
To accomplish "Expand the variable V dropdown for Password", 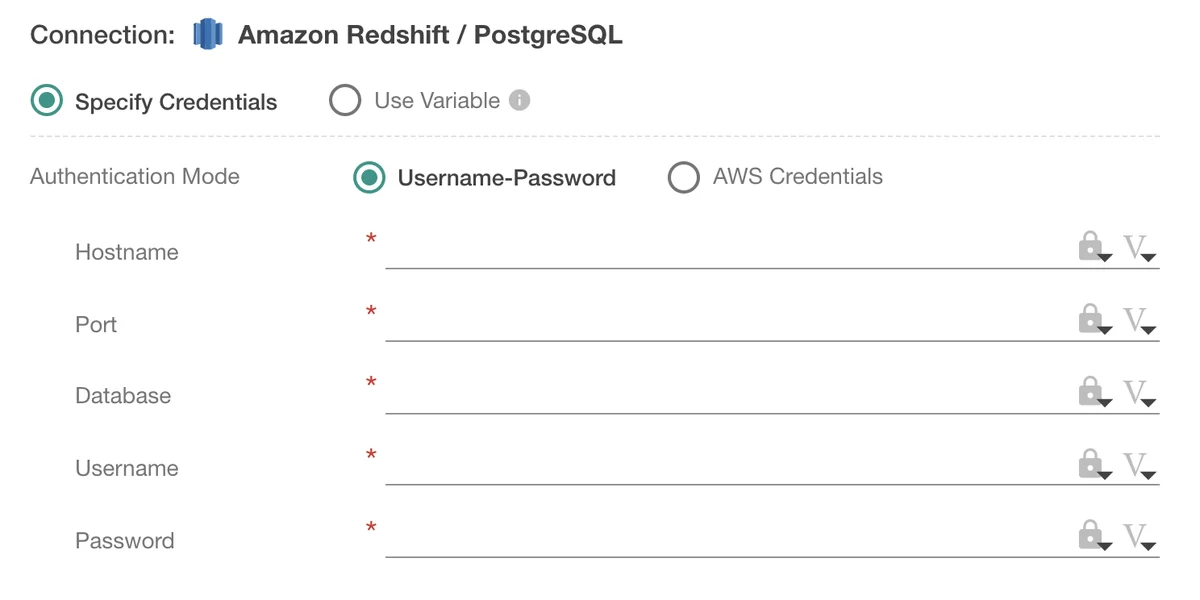I will click(x=1138, y=537).
